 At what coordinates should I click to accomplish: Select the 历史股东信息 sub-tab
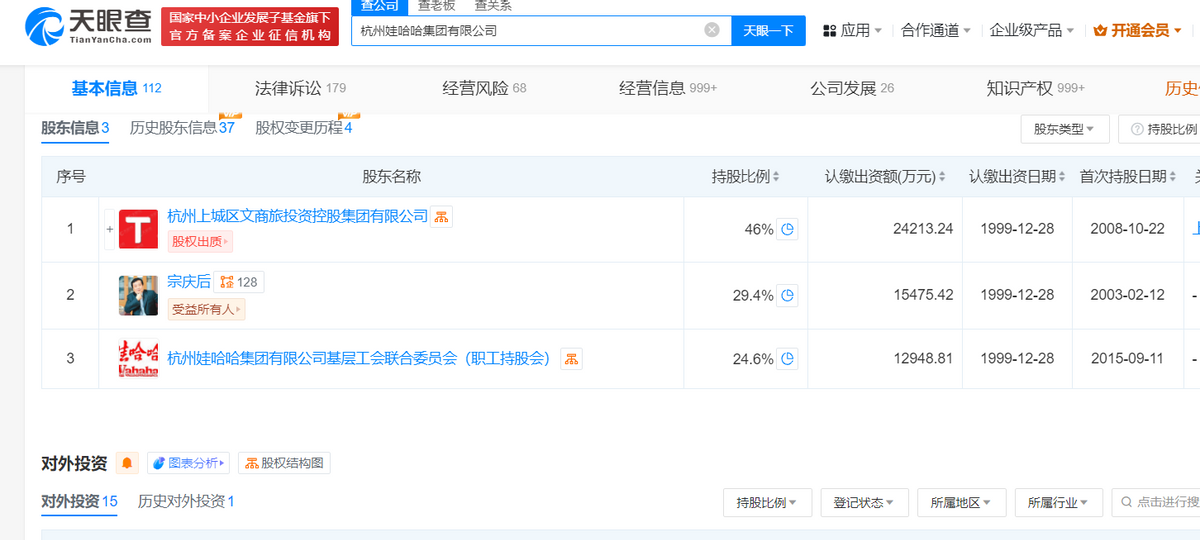[182, 128]
